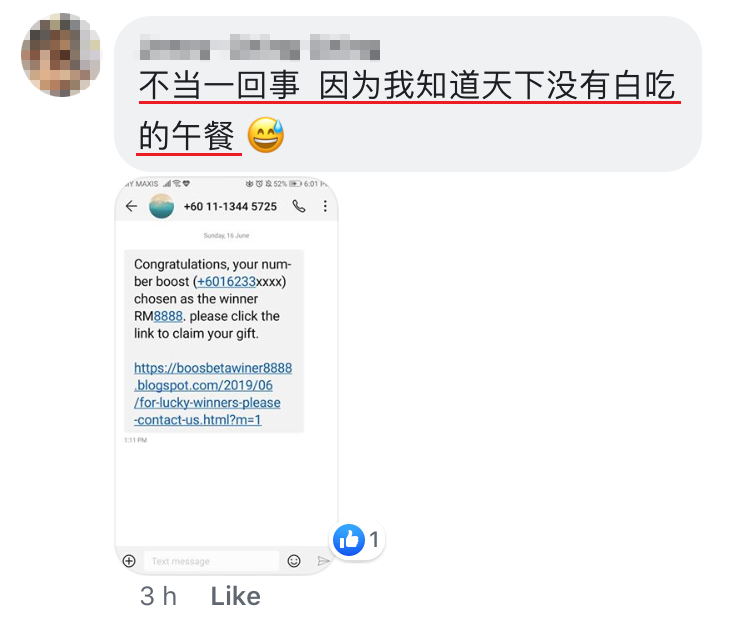Tap the plus attachment icon
Image resolution: width=748 pixels, height=621 pixels.
coord(129,561)
